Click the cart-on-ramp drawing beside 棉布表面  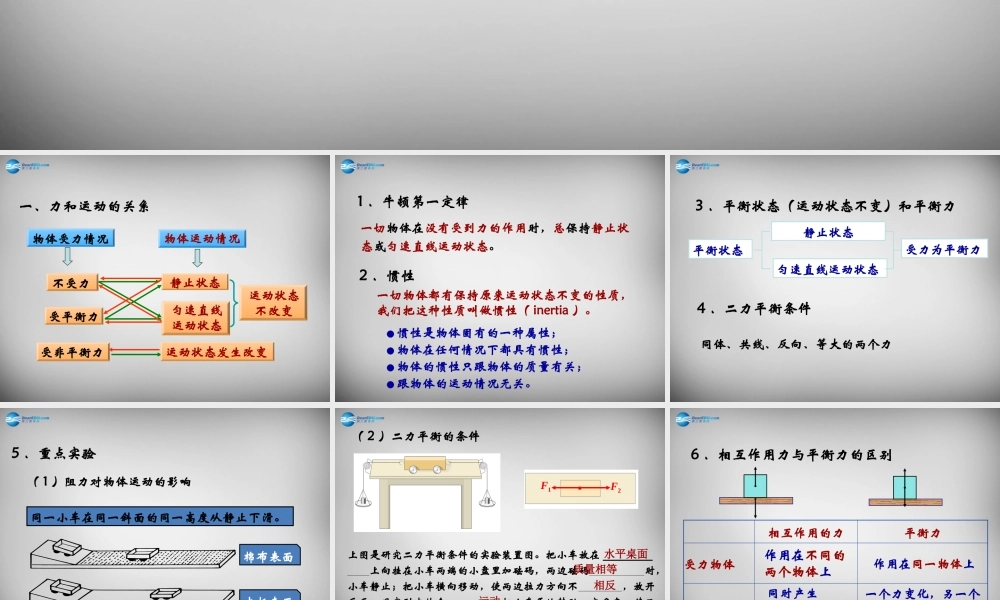(x=132, y=553)
